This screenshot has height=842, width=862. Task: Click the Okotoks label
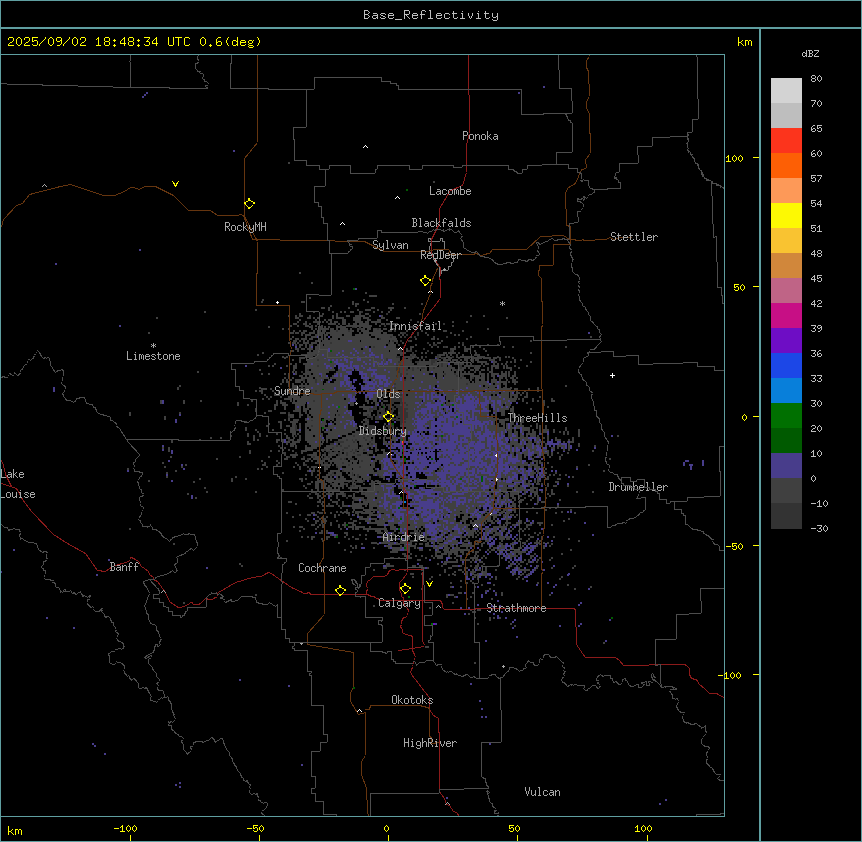(x=412, y=700)
